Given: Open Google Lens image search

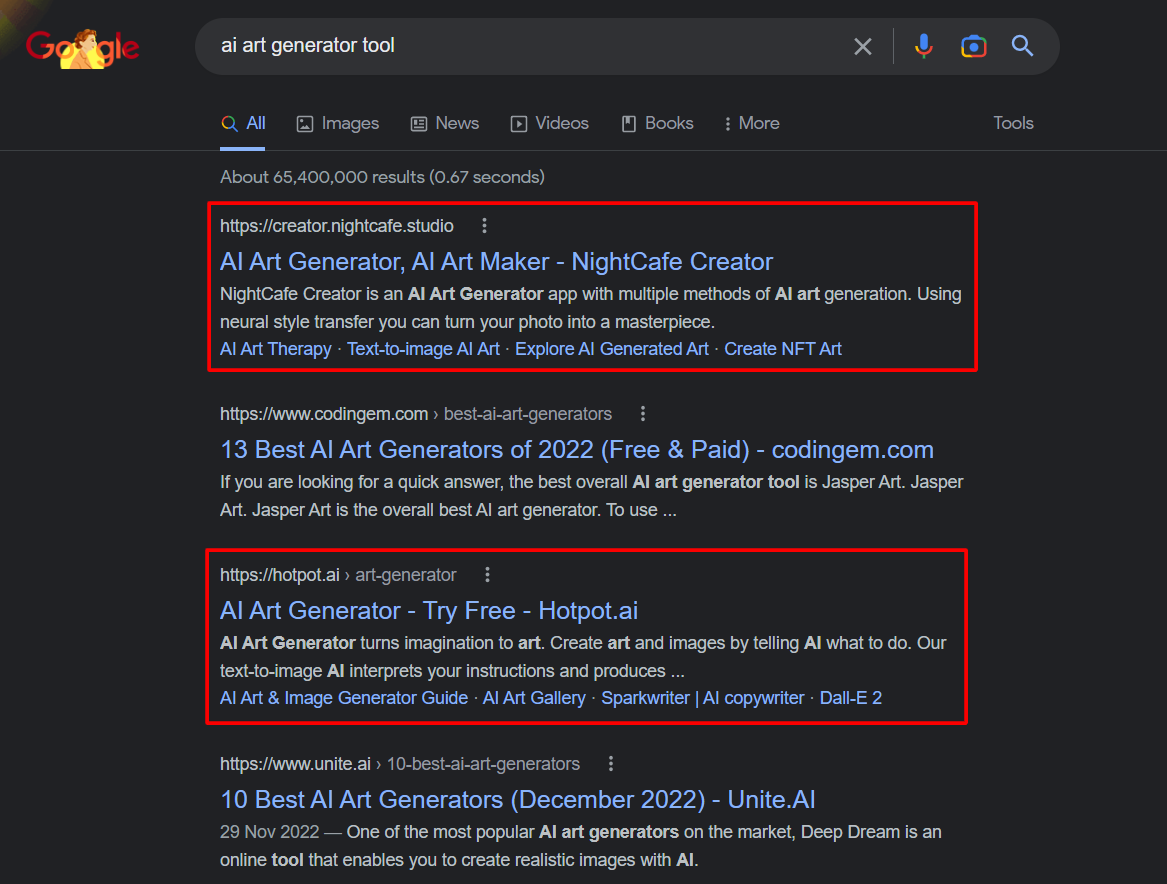Looking at the screenshot, I should point(973,46).
